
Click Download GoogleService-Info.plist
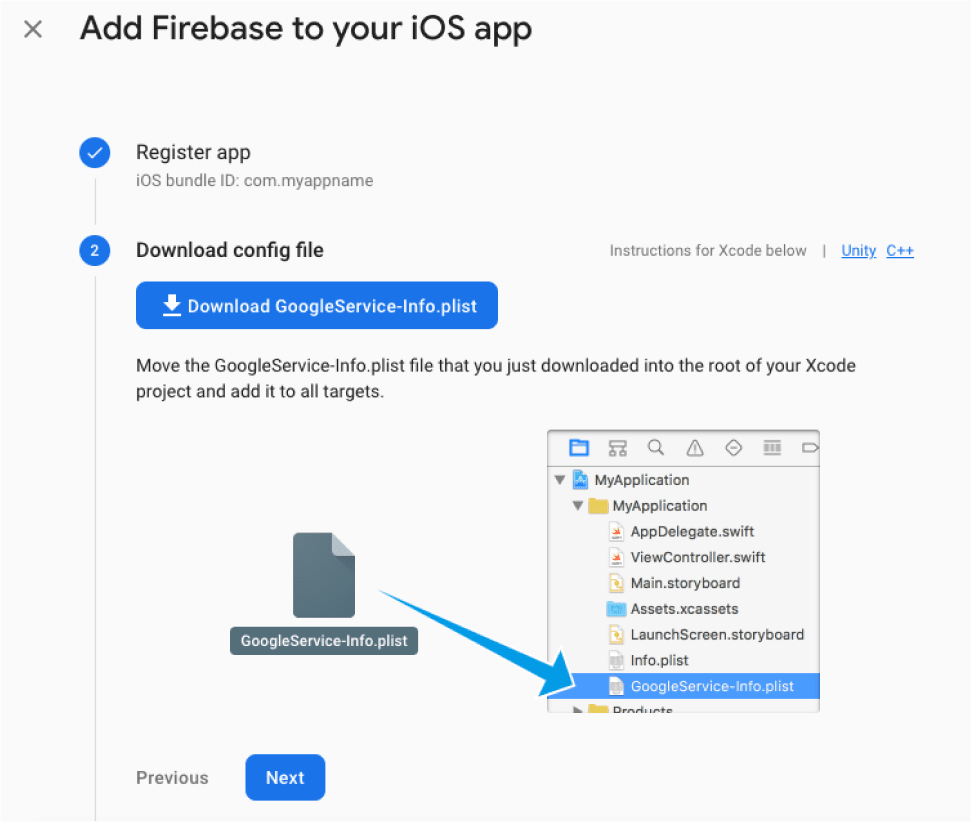[x=316, y=305]
